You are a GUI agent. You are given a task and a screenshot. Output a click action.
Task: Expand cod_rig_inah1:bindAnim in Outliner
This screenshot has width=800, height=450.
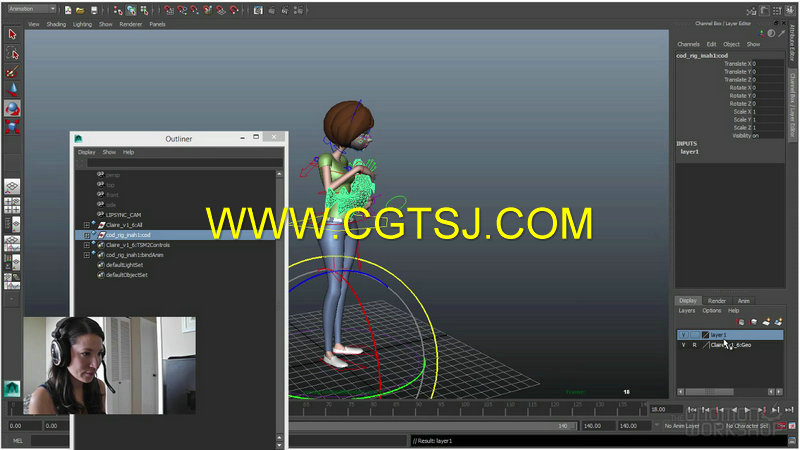(87, 255)
